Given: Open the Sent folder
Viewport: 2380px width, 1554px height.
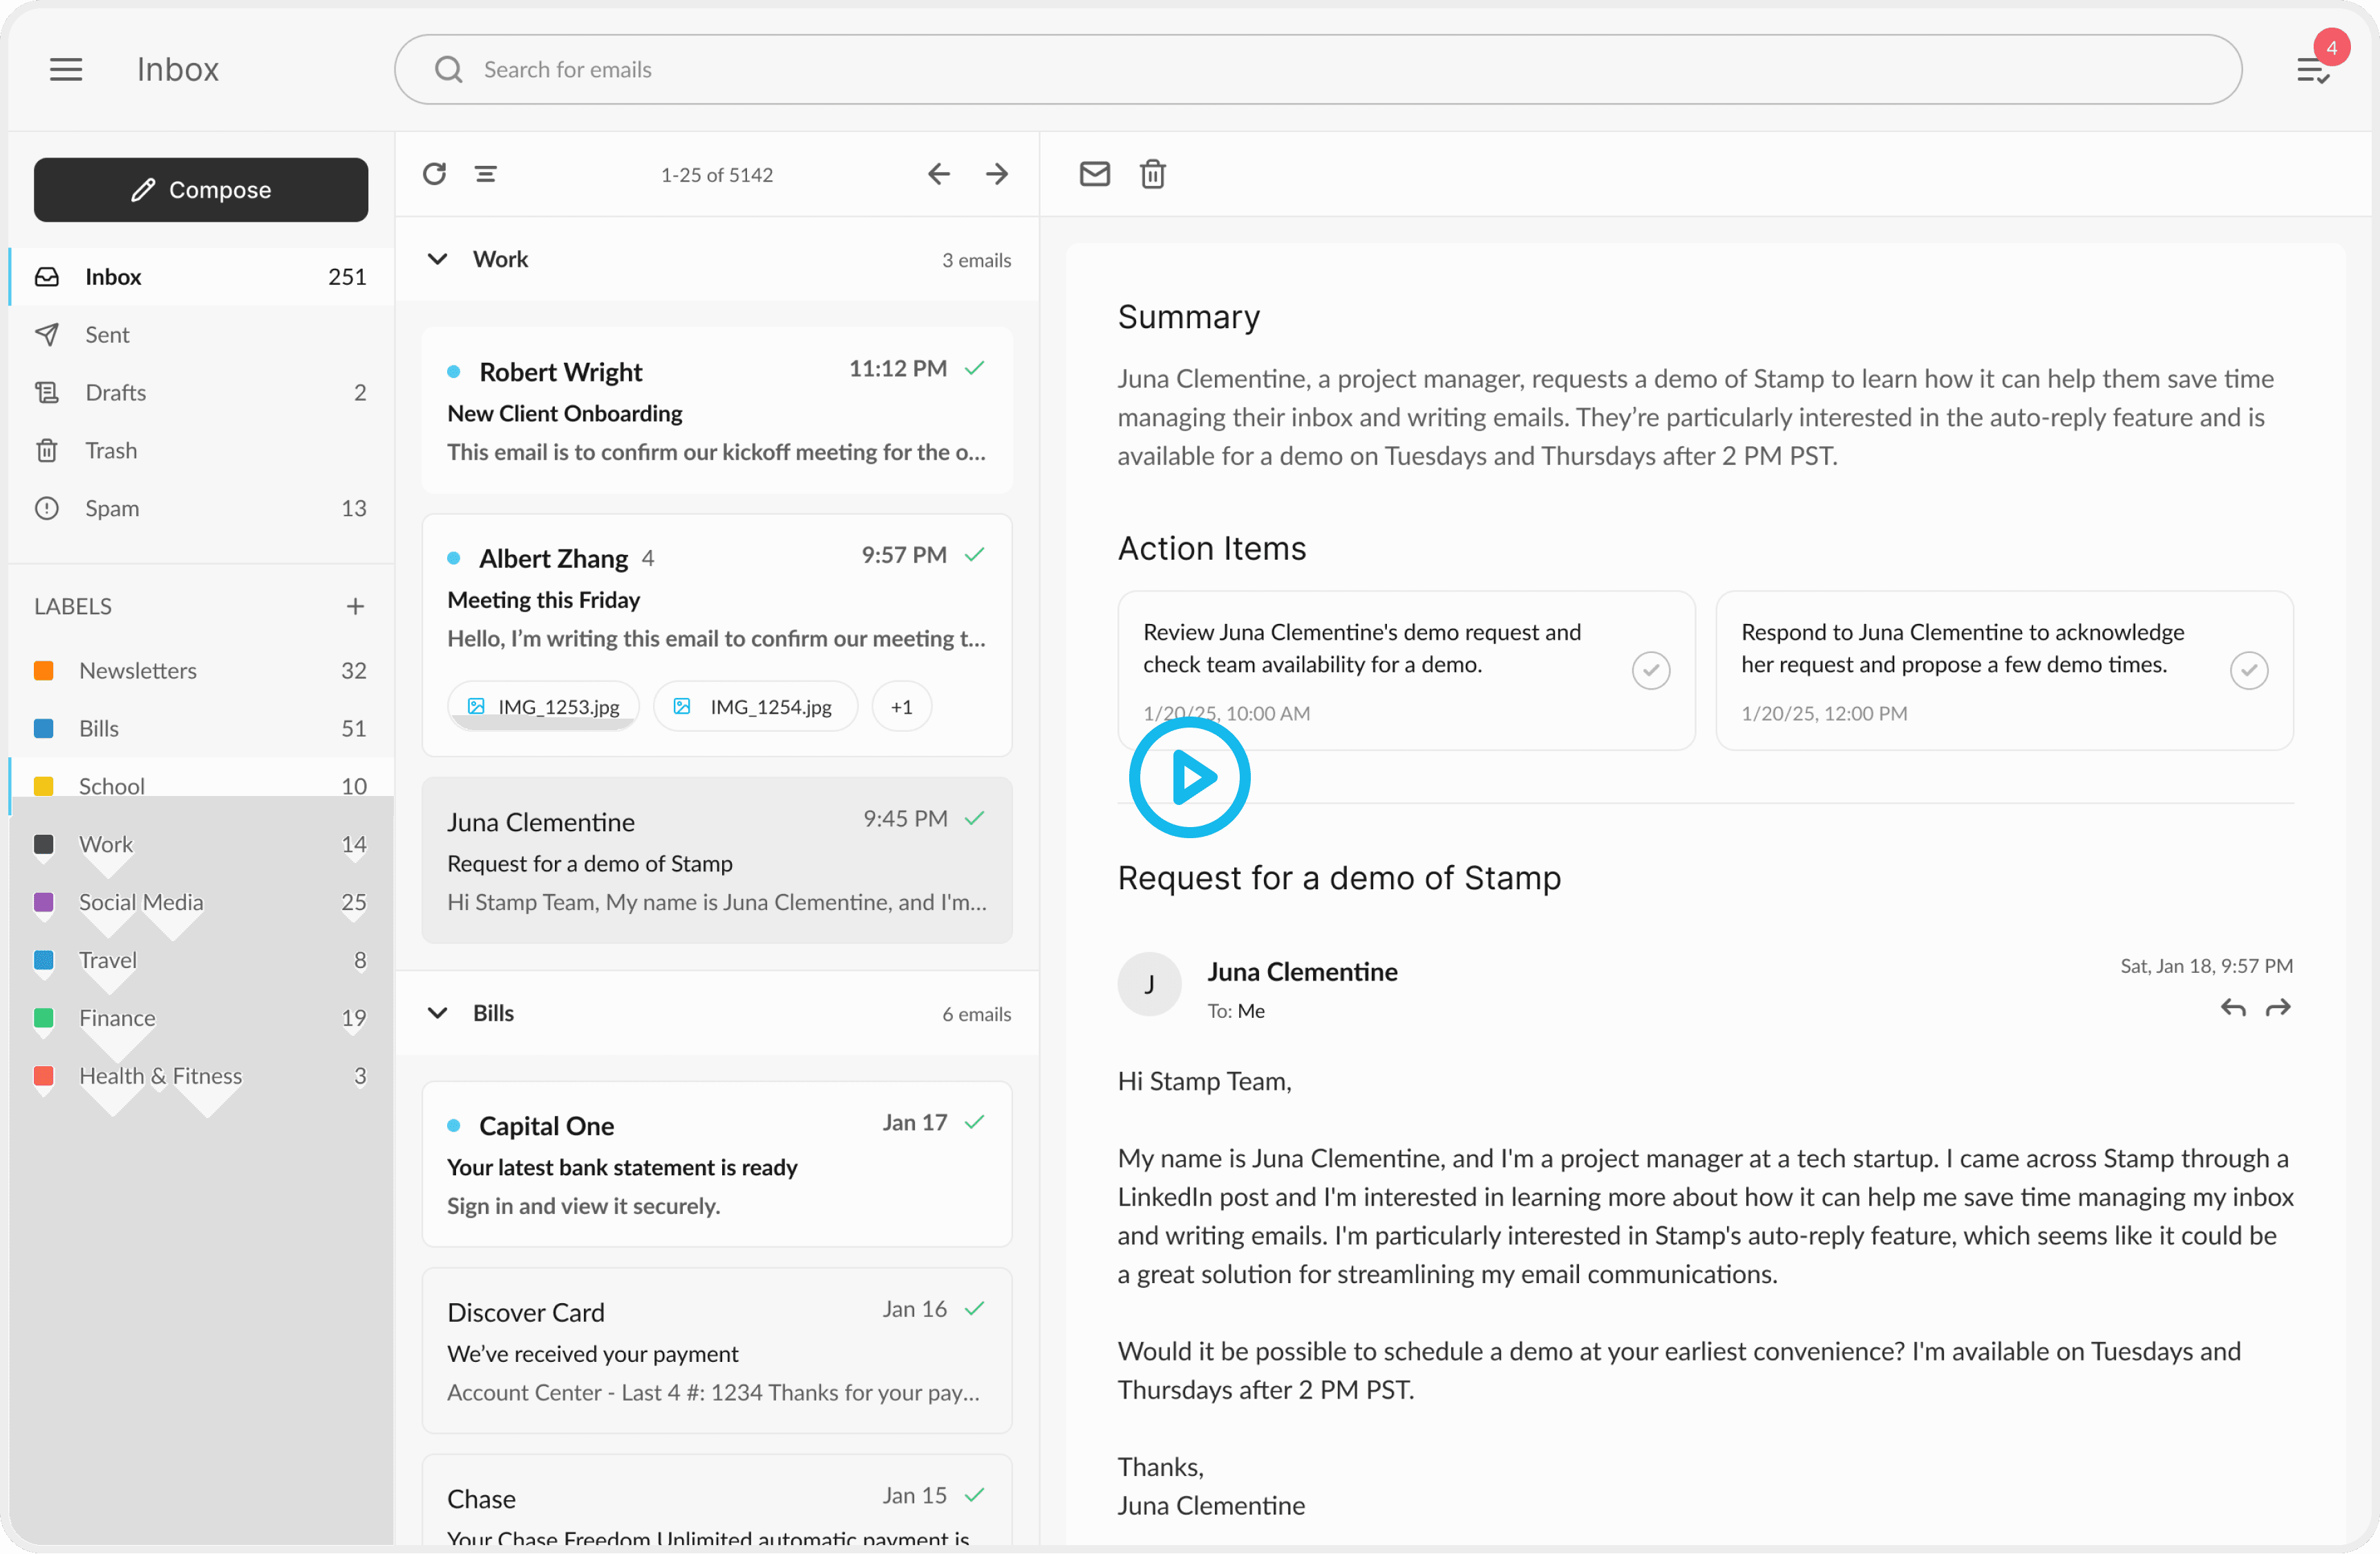Looking at the screenshot, I should click(x=201, y=335).
